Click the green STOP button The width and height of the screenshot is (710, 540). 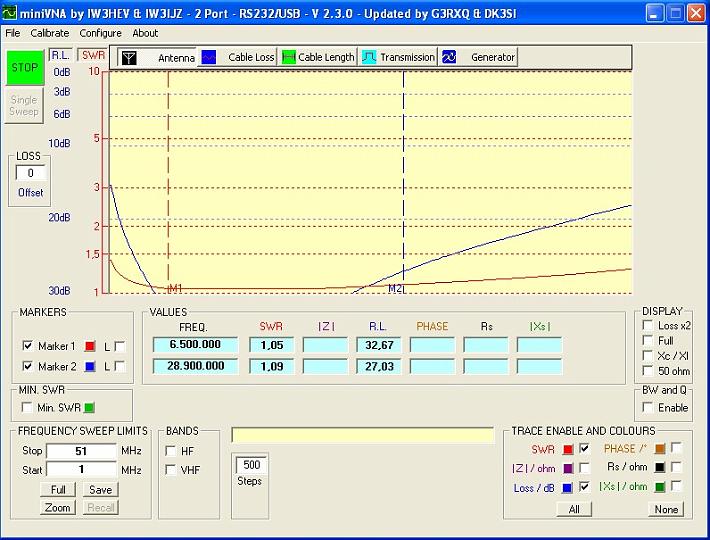click(25, 67)
